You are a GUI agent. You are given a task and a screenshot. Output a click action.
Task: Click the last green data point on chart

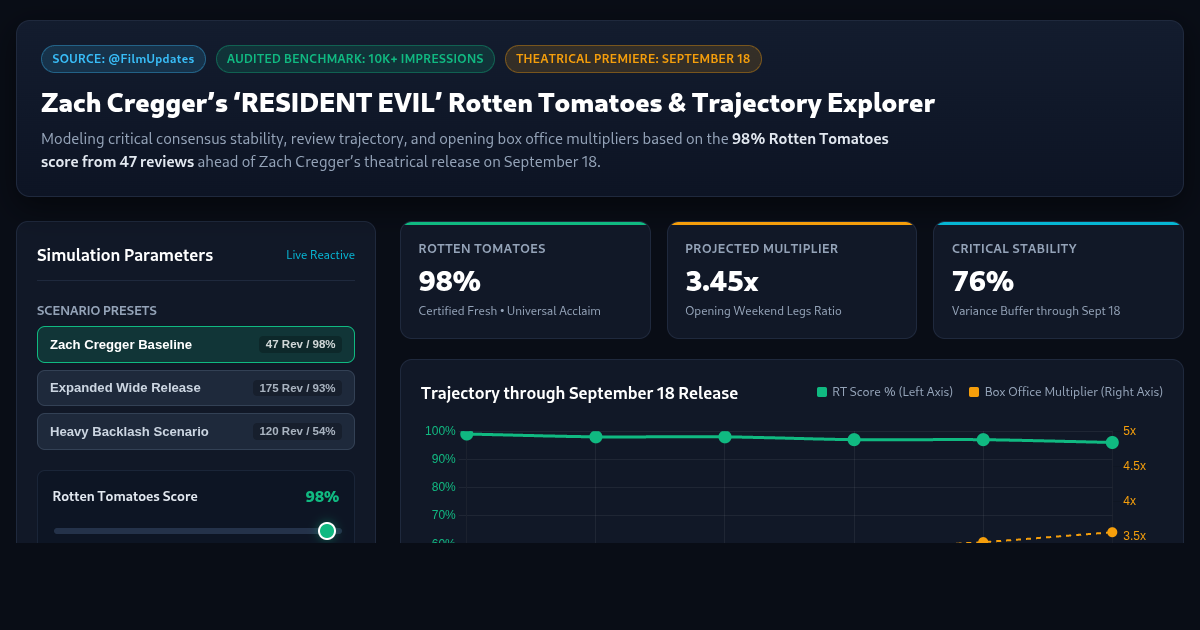[1112, 442]
